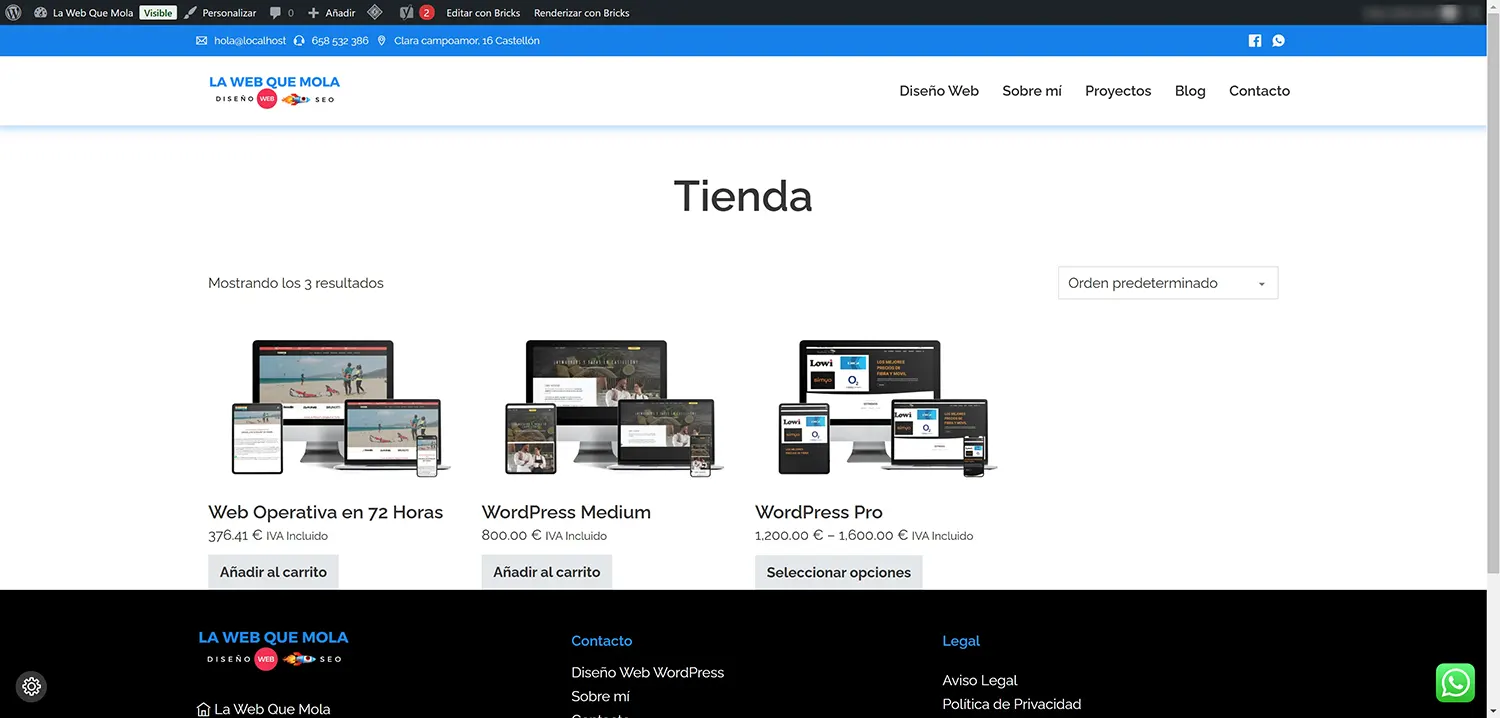Click hola@localhost email link
This screenshot has height=718, width=1500.
tap(249, 41)
